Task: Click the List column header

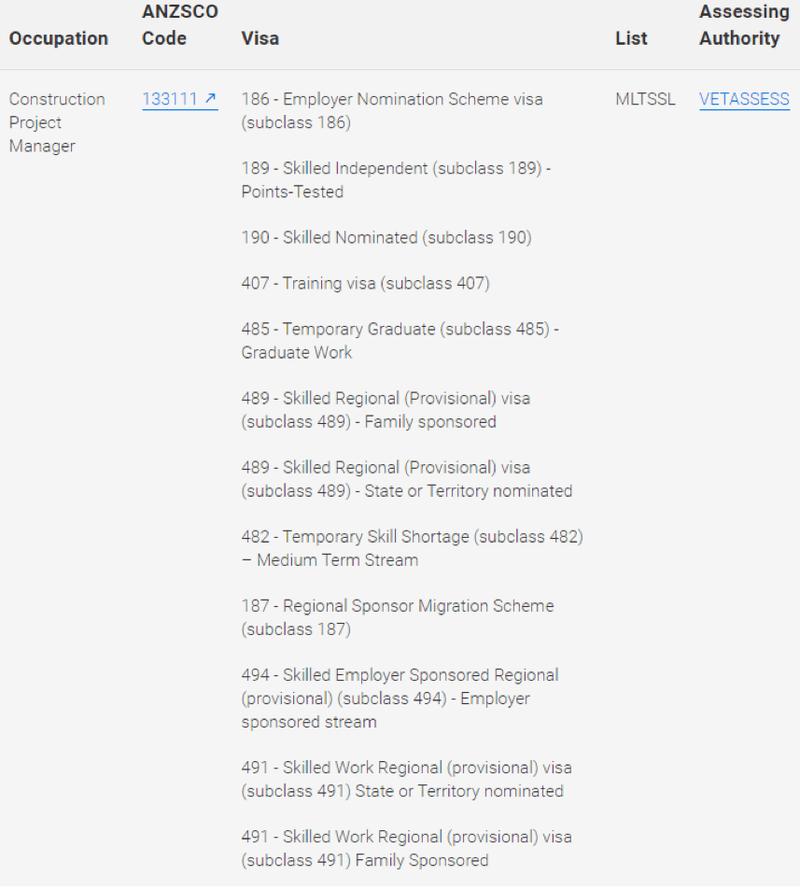Action: click(631, 38)
